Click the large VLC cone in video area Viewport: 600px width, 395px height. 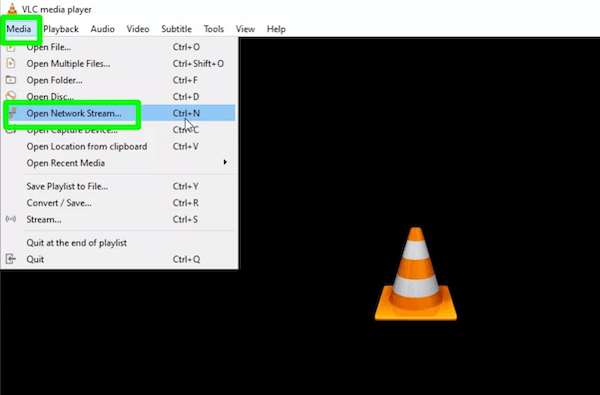pos(416,274)
